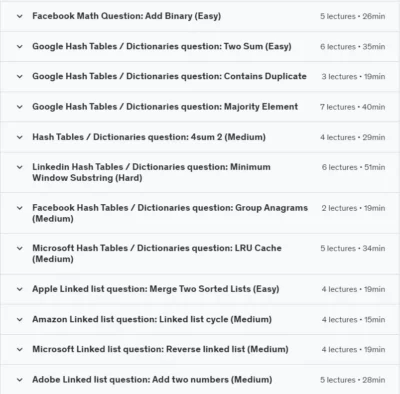Expand chevron next to Reverse linked list
400x394 pixels.
click(20, 349)
